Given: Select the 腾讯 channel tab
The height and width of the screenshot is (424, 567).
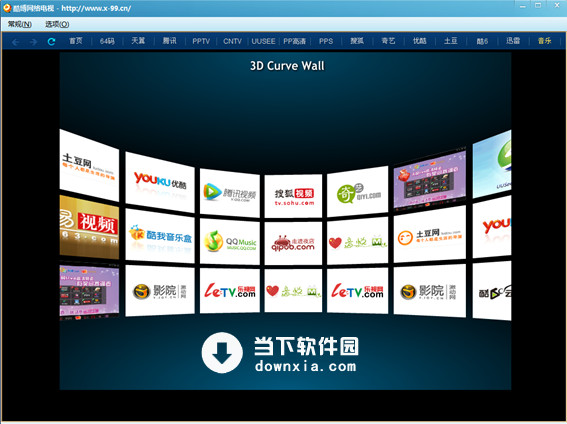Looking at the screenshot, I should (169, 41).
